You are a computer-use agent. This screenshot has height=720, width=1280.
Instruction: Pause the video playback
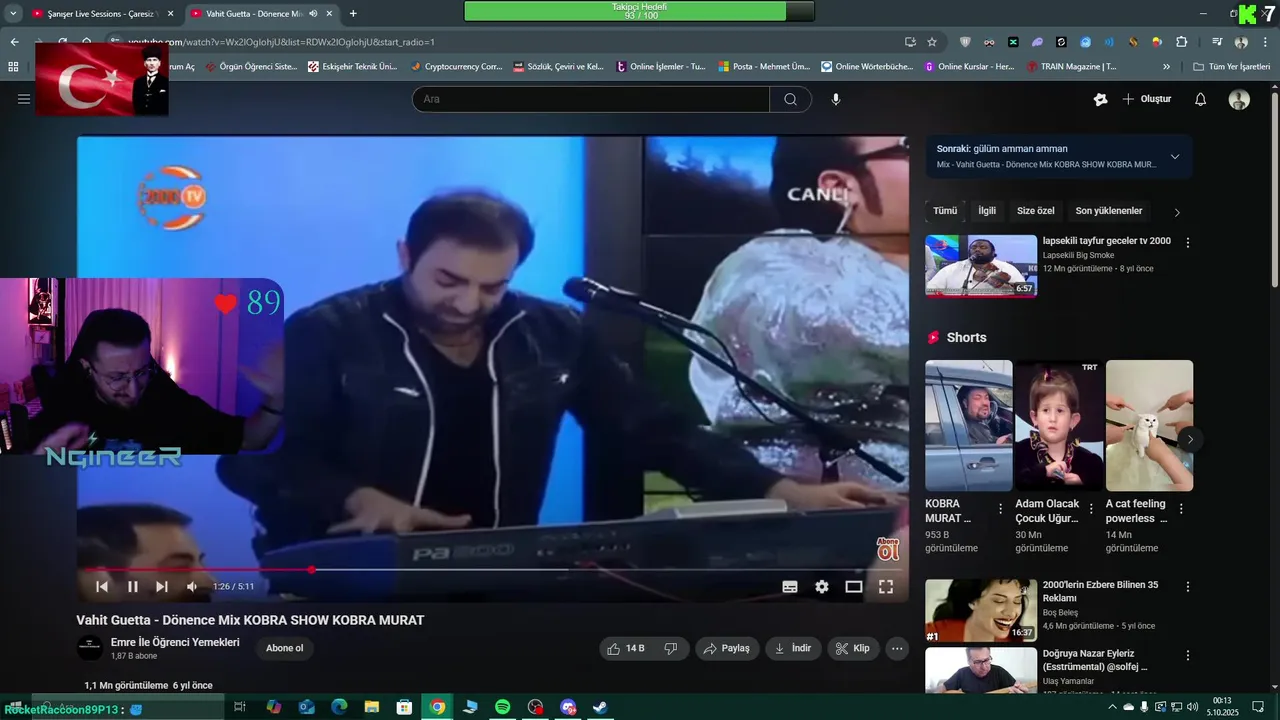132,587
